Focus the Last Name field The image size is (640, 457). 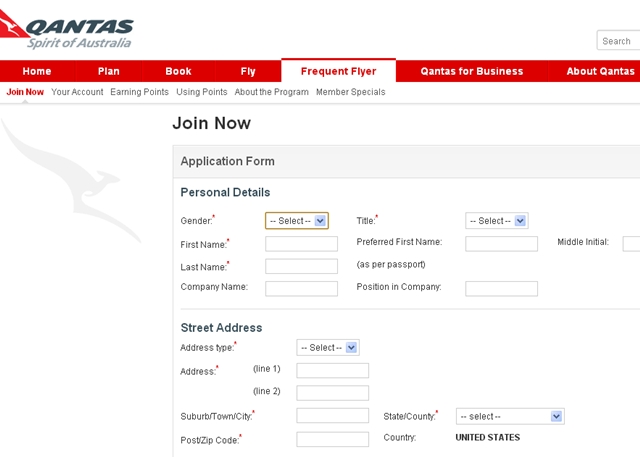[x=301, y=266]
